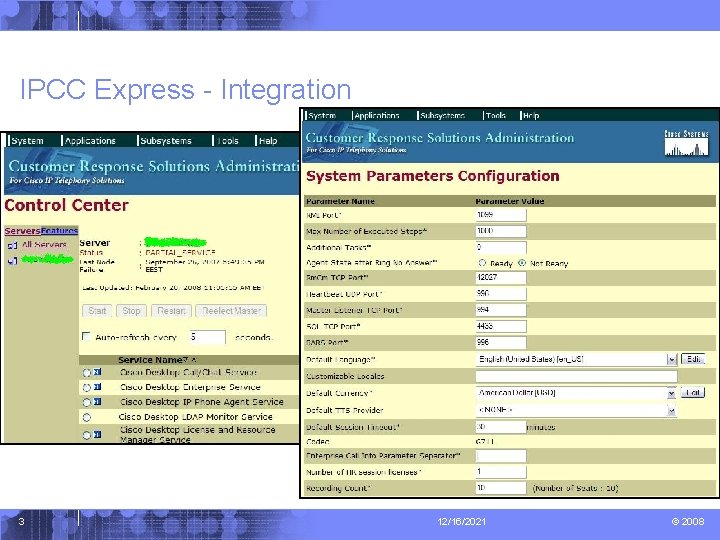720x540 pixels.
Task: Click the All Servers tree icon
Action: click(x=12, y=246)
